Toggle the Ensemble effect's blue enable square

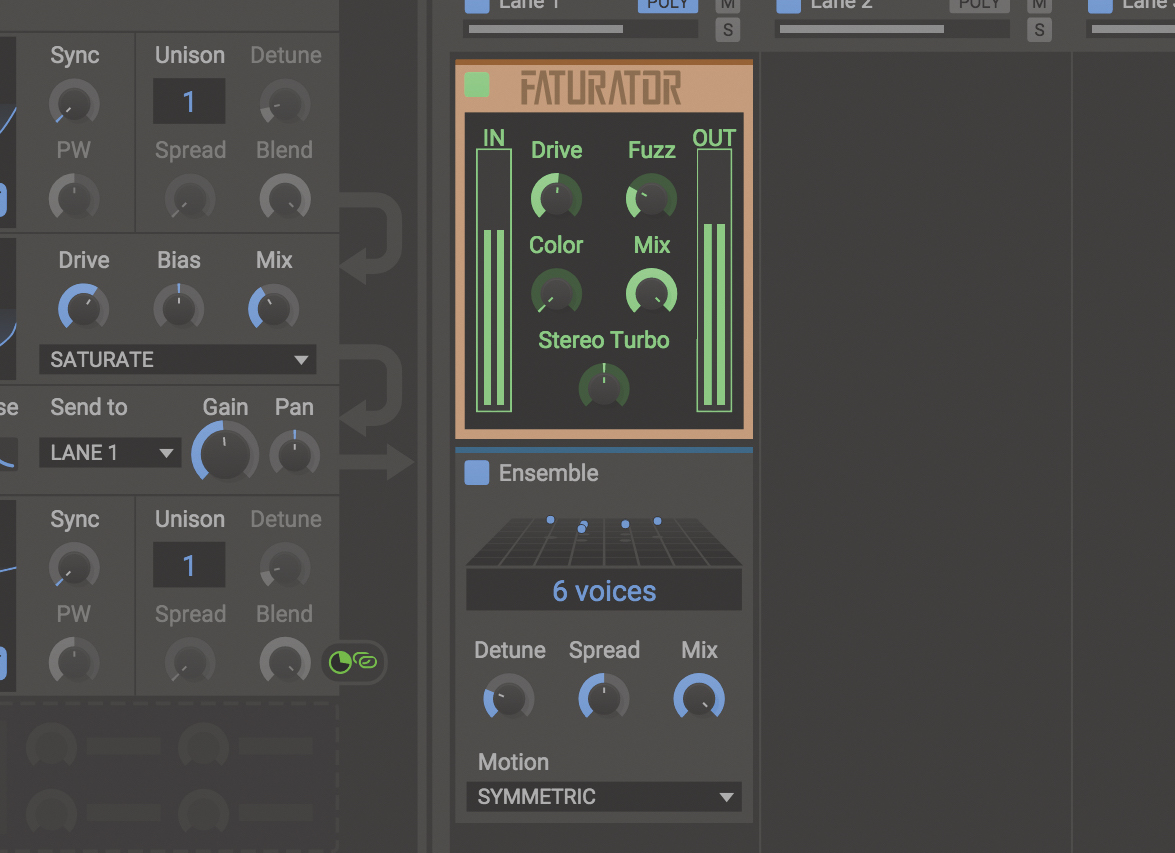tap(477, 473)
